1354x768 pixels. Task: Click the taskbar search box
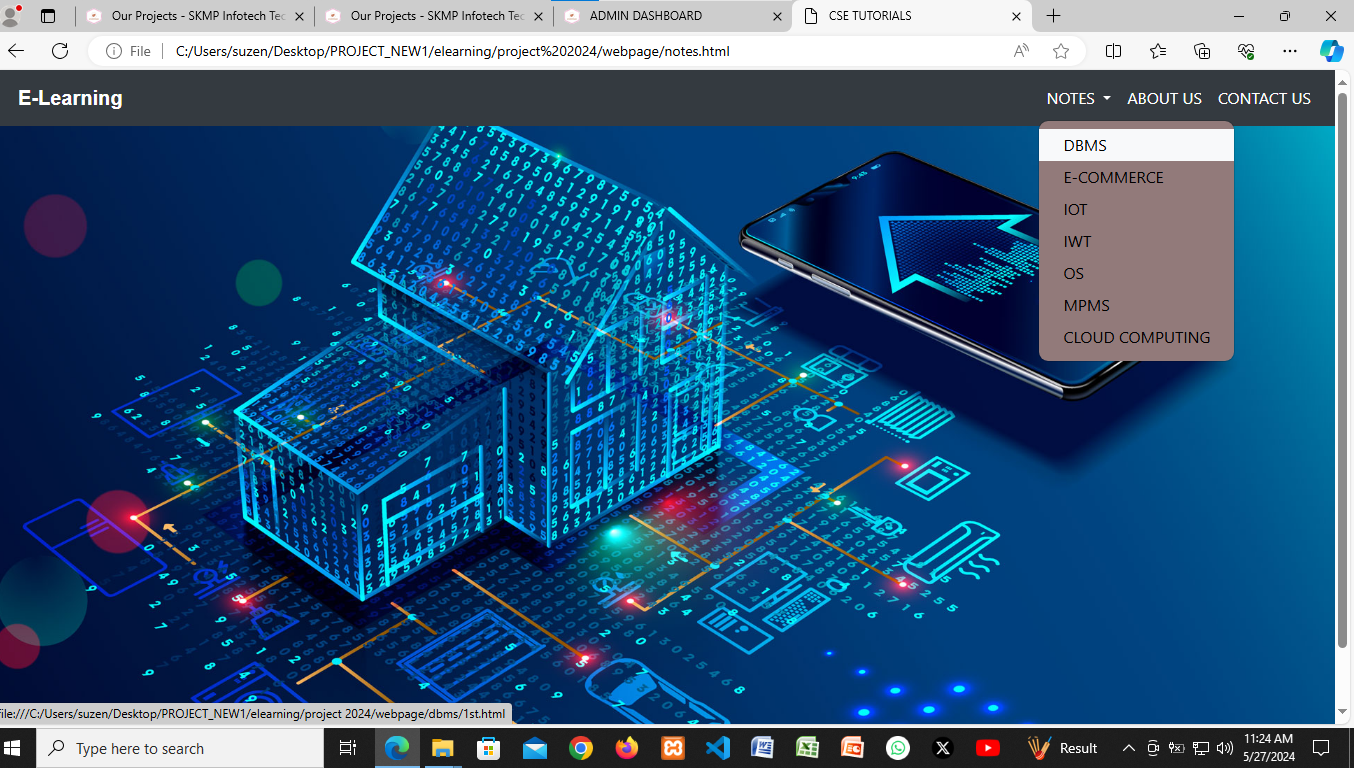click(x=180, y=748)
